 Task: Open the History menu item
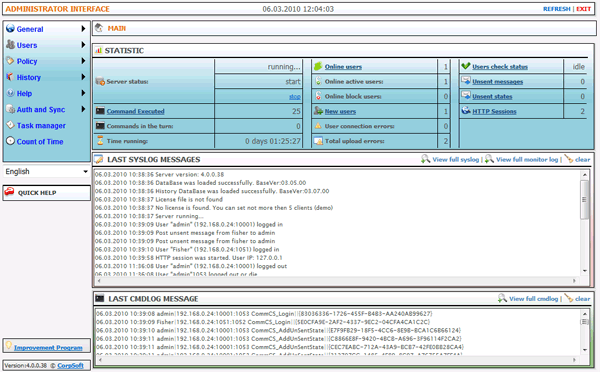point(29,77)
